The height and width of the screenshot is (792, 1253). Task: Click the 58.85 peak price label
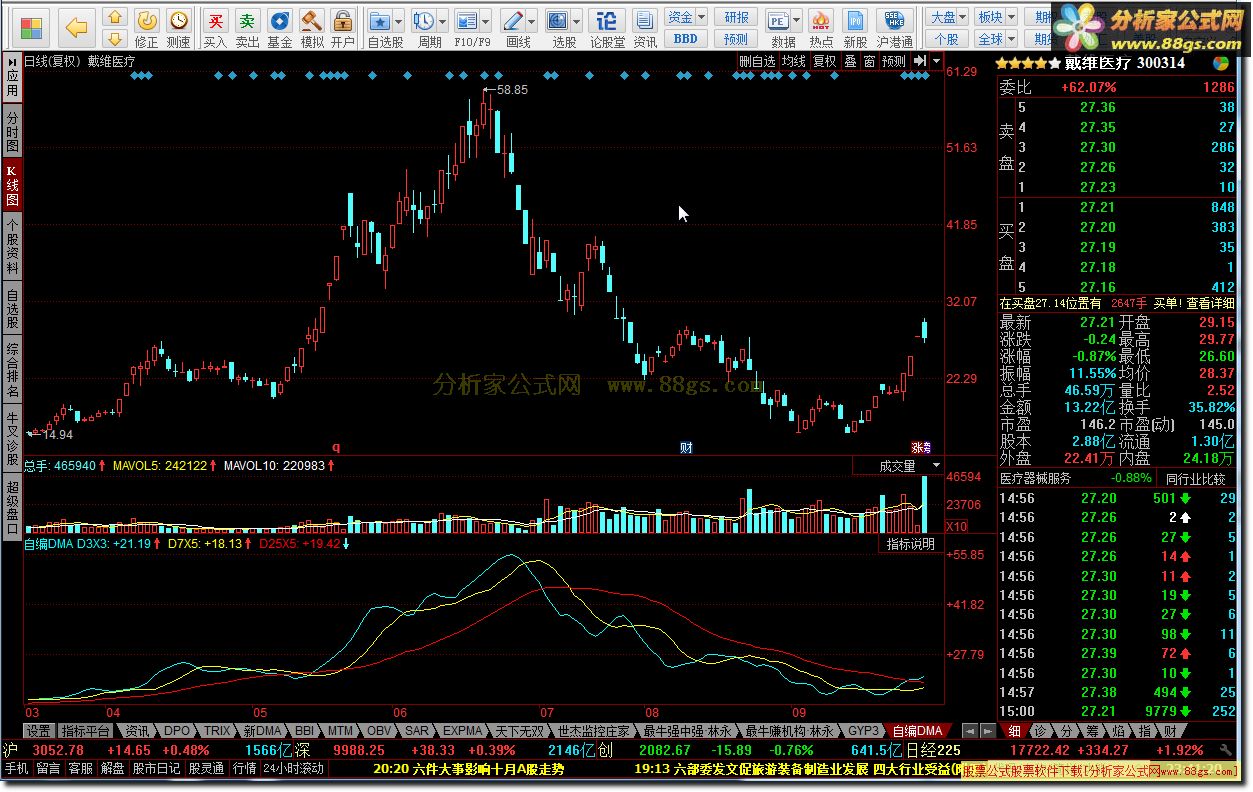511,89
